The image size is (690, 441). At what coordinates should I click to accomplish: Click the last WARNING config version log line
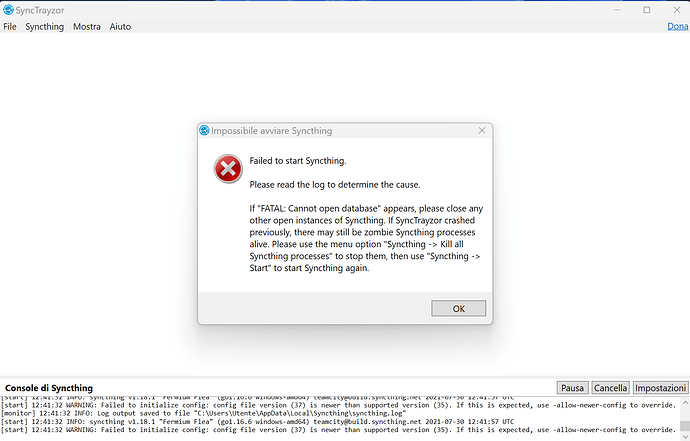click(x=338, y=430)
